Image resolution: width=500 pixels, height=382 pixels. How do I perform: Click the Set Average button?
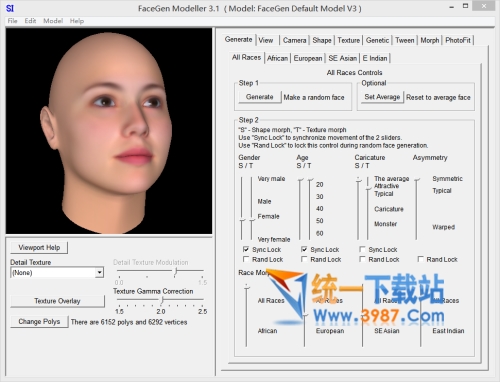tap(382, 97)
